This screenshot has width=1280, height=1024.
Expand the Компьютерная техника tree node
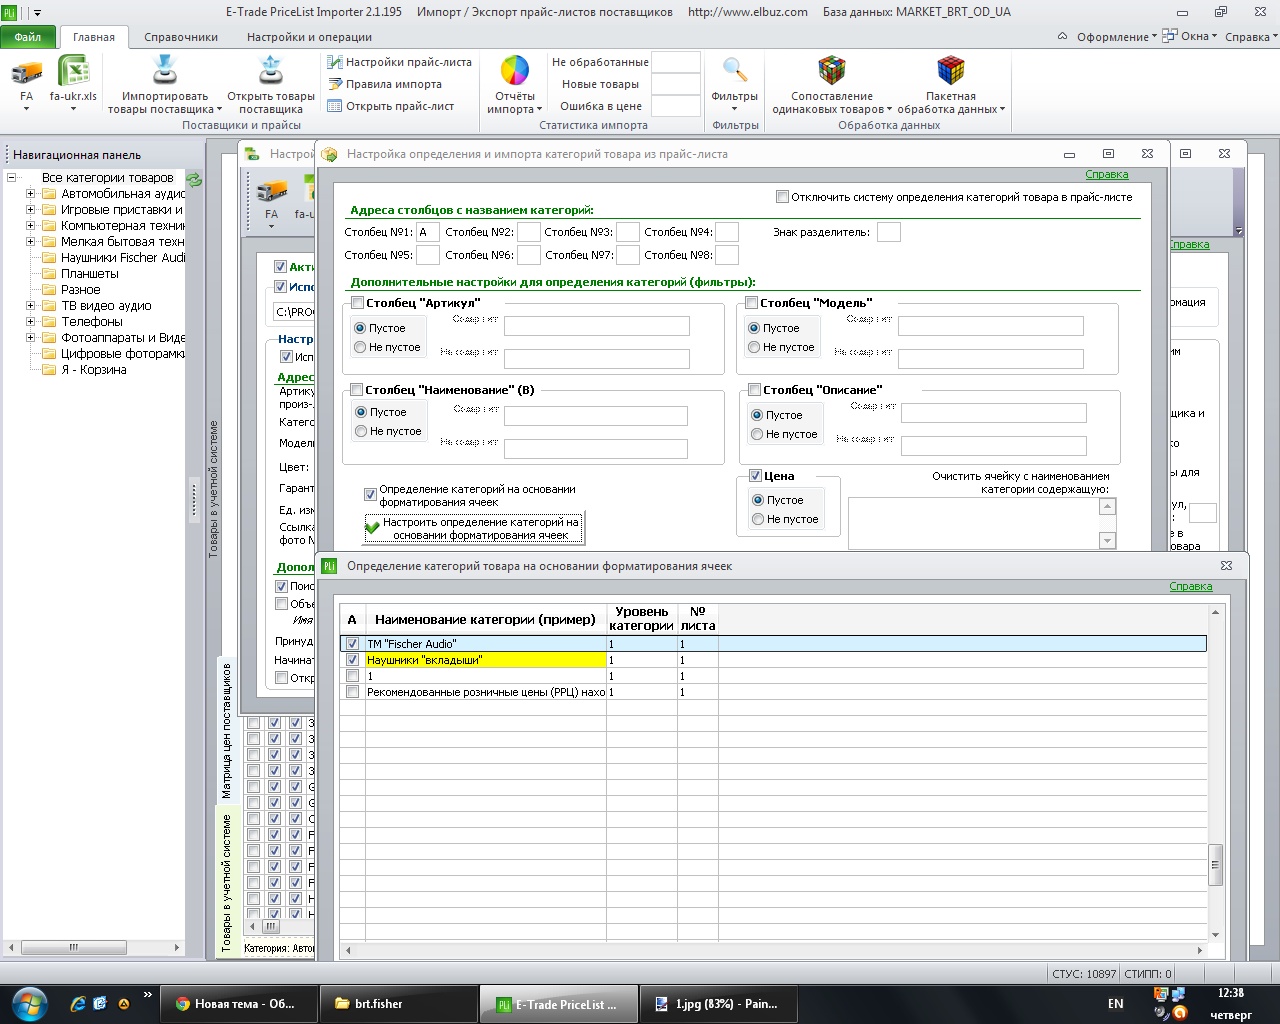30,226
